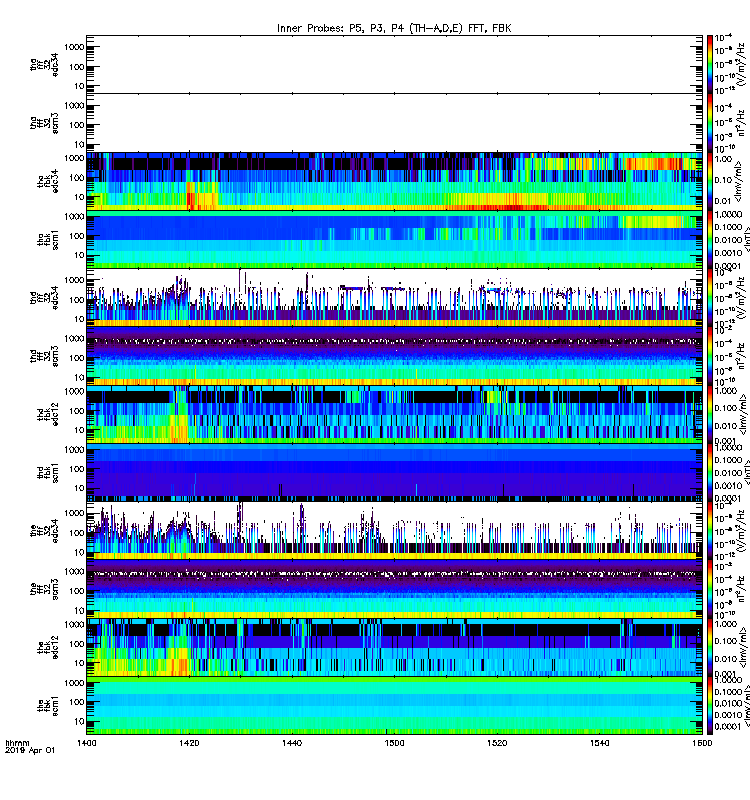The height and width of the screenshot is (800, 750).
Task: Click the thd fff scm3 spectrogram
Action: click(x=394, y=356)
